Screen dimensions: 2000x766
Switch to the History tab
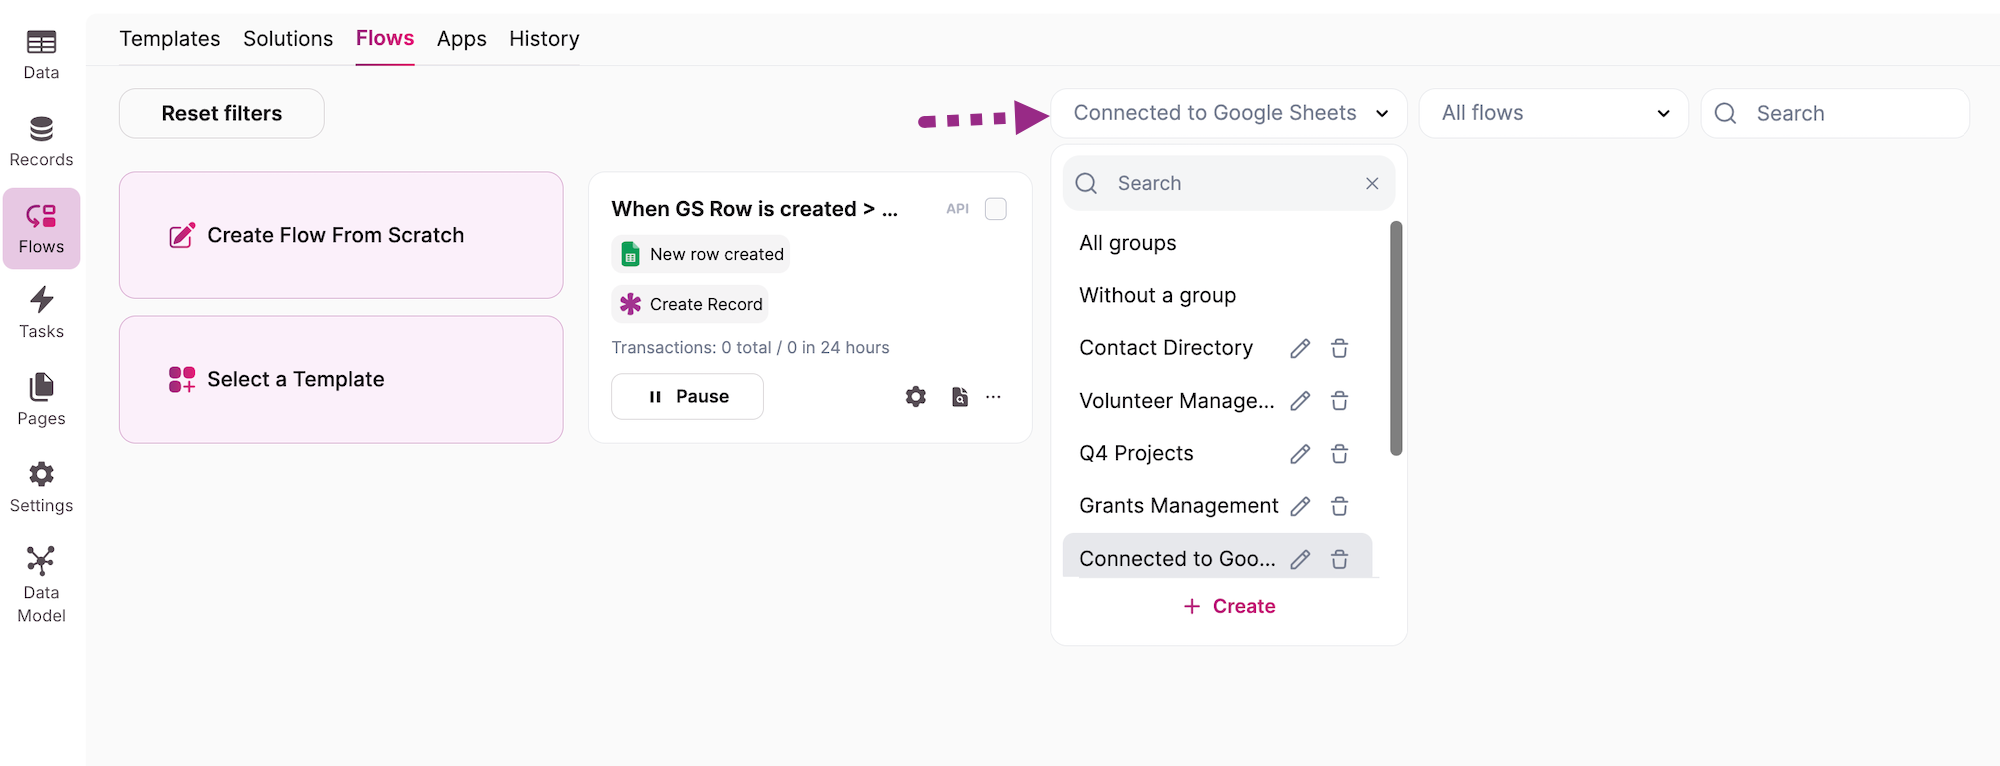tap(544, 39)
